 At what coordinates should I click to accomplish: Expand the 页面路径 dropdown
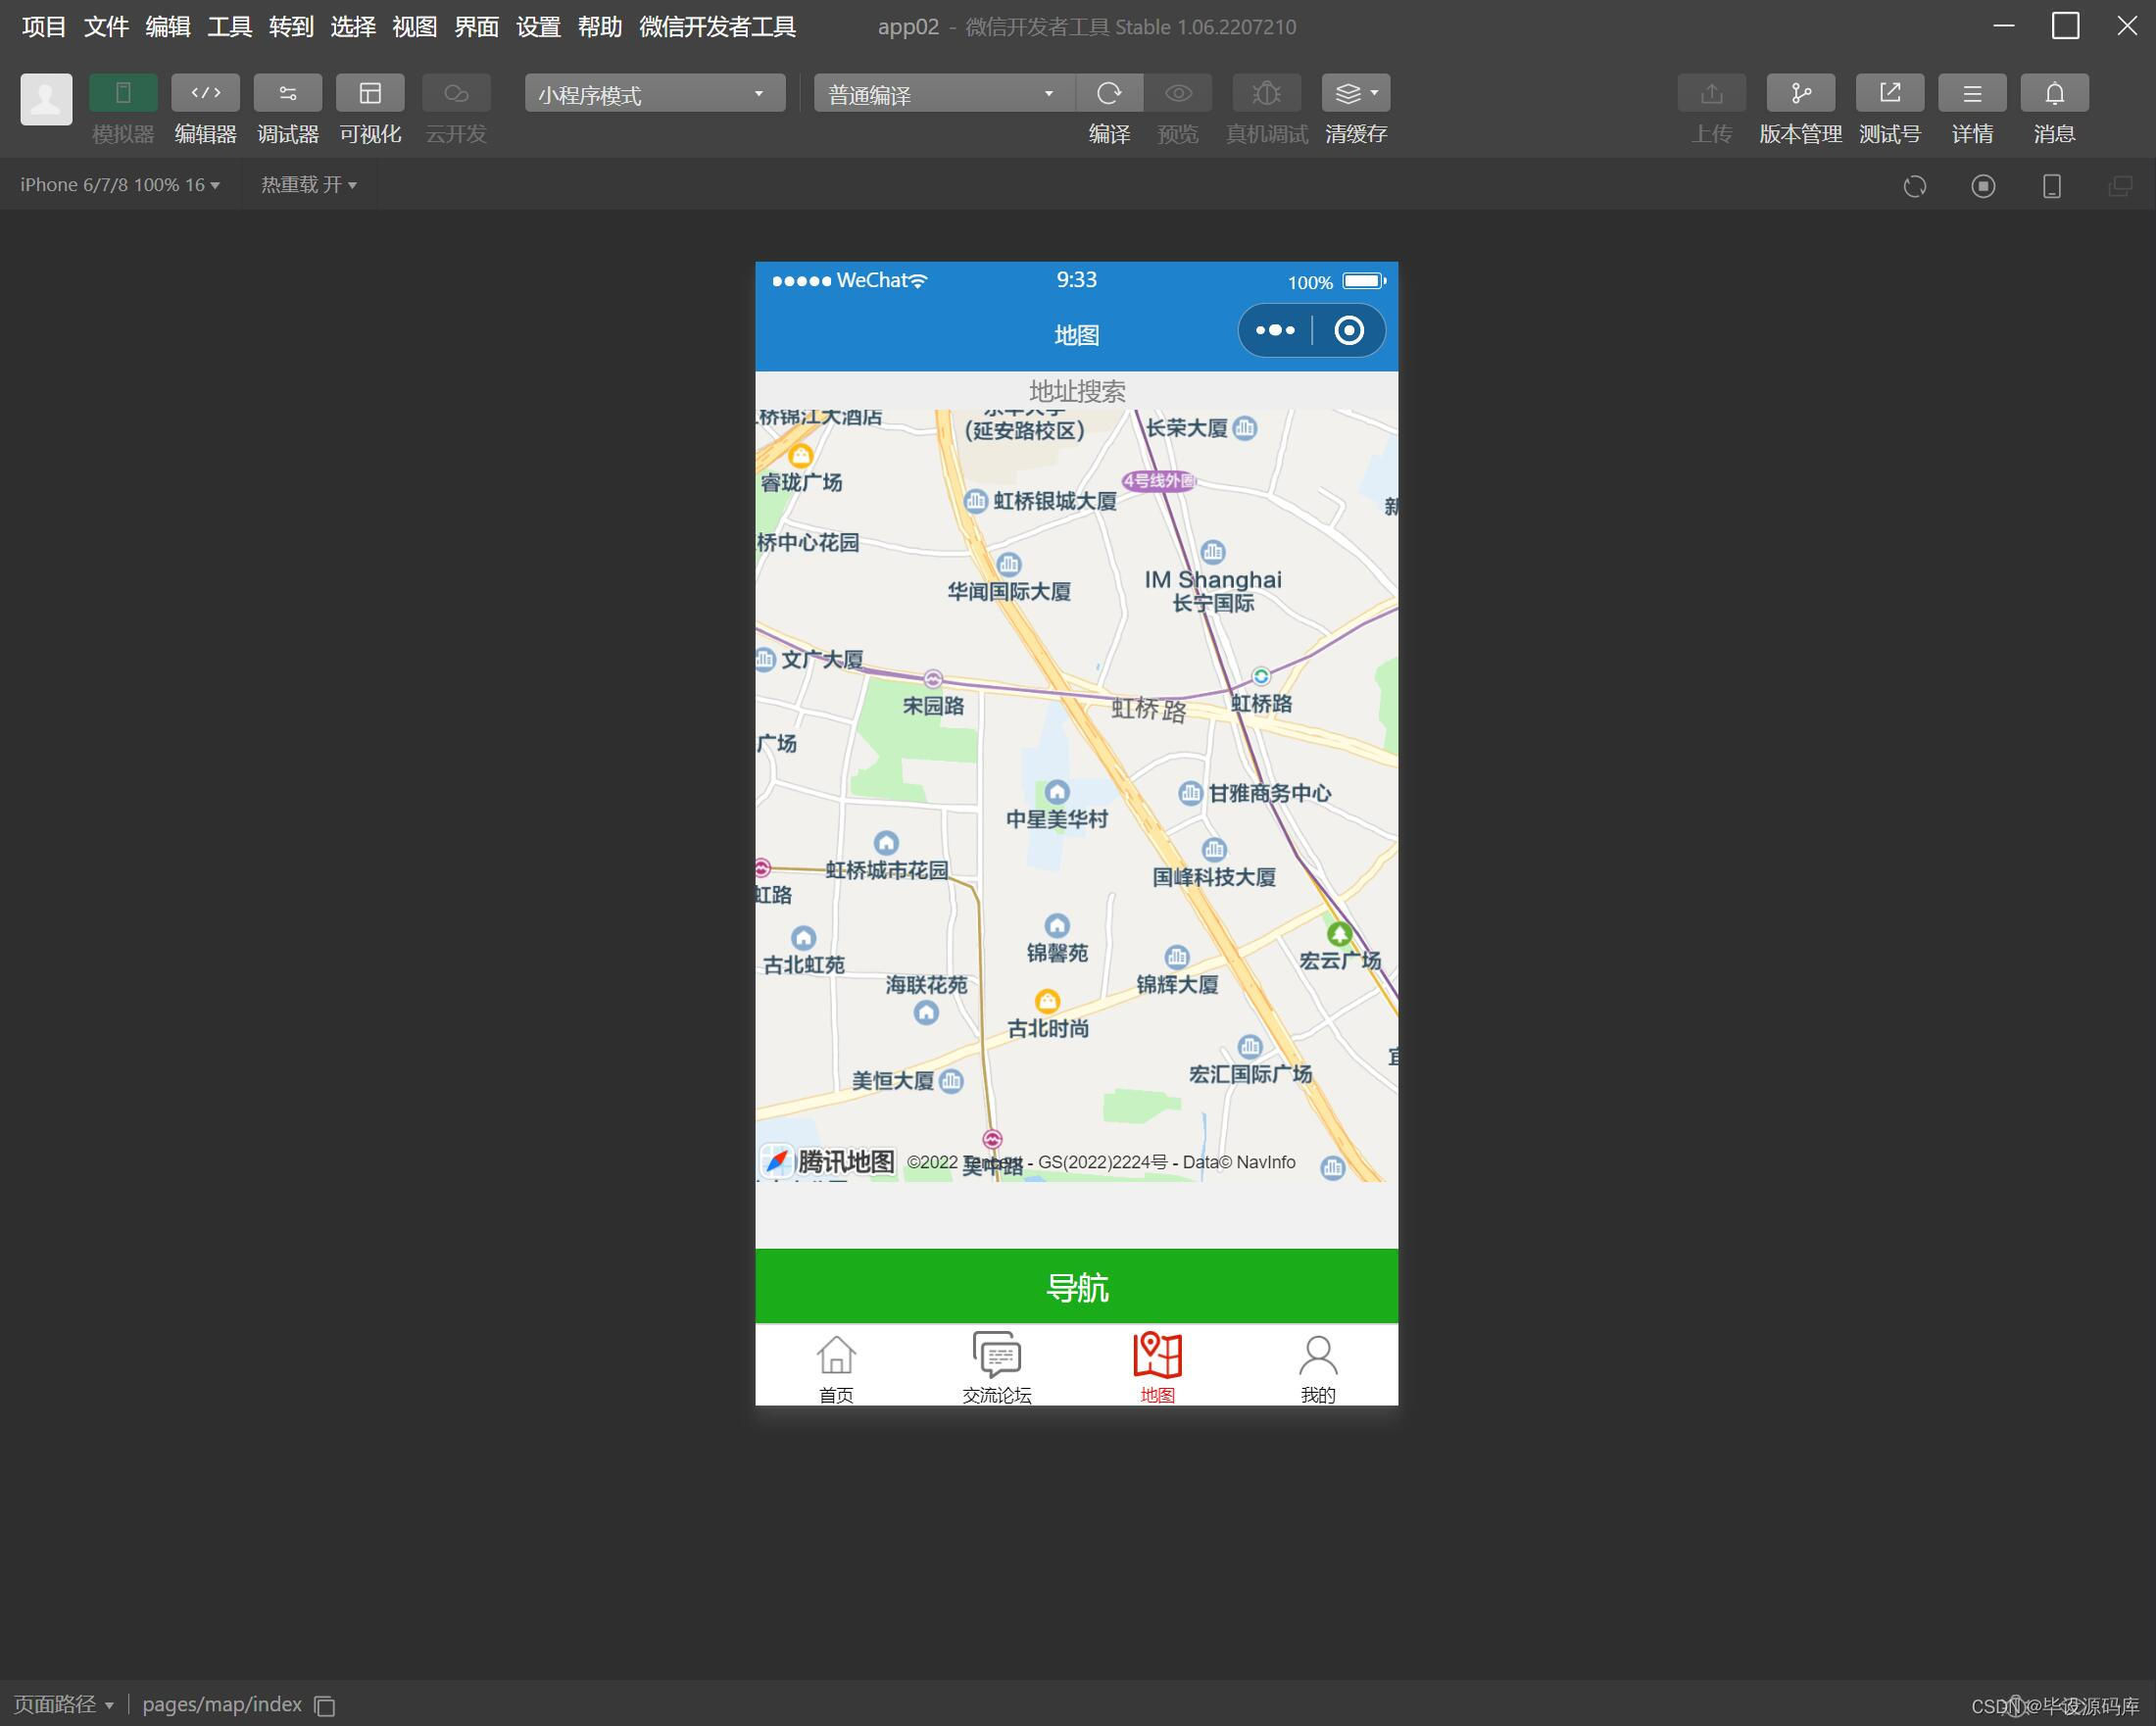tap(64, 1705)
